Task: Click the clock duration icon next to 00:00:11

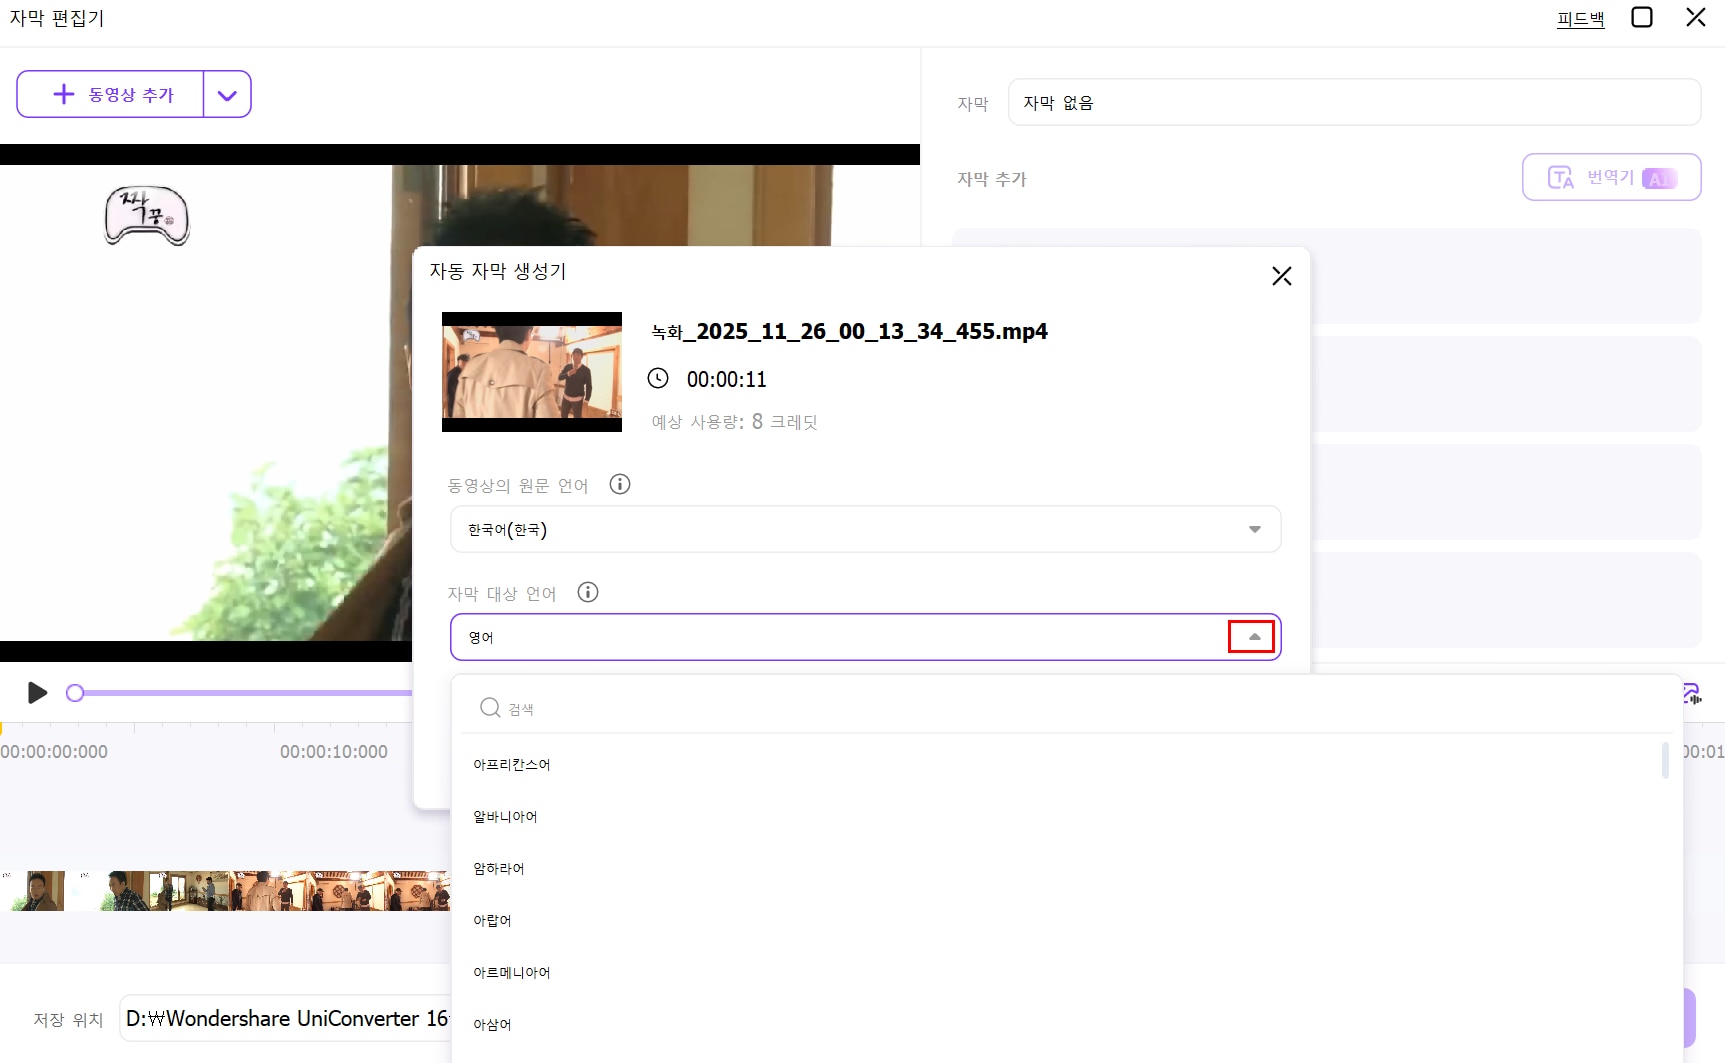Action: 658,378
